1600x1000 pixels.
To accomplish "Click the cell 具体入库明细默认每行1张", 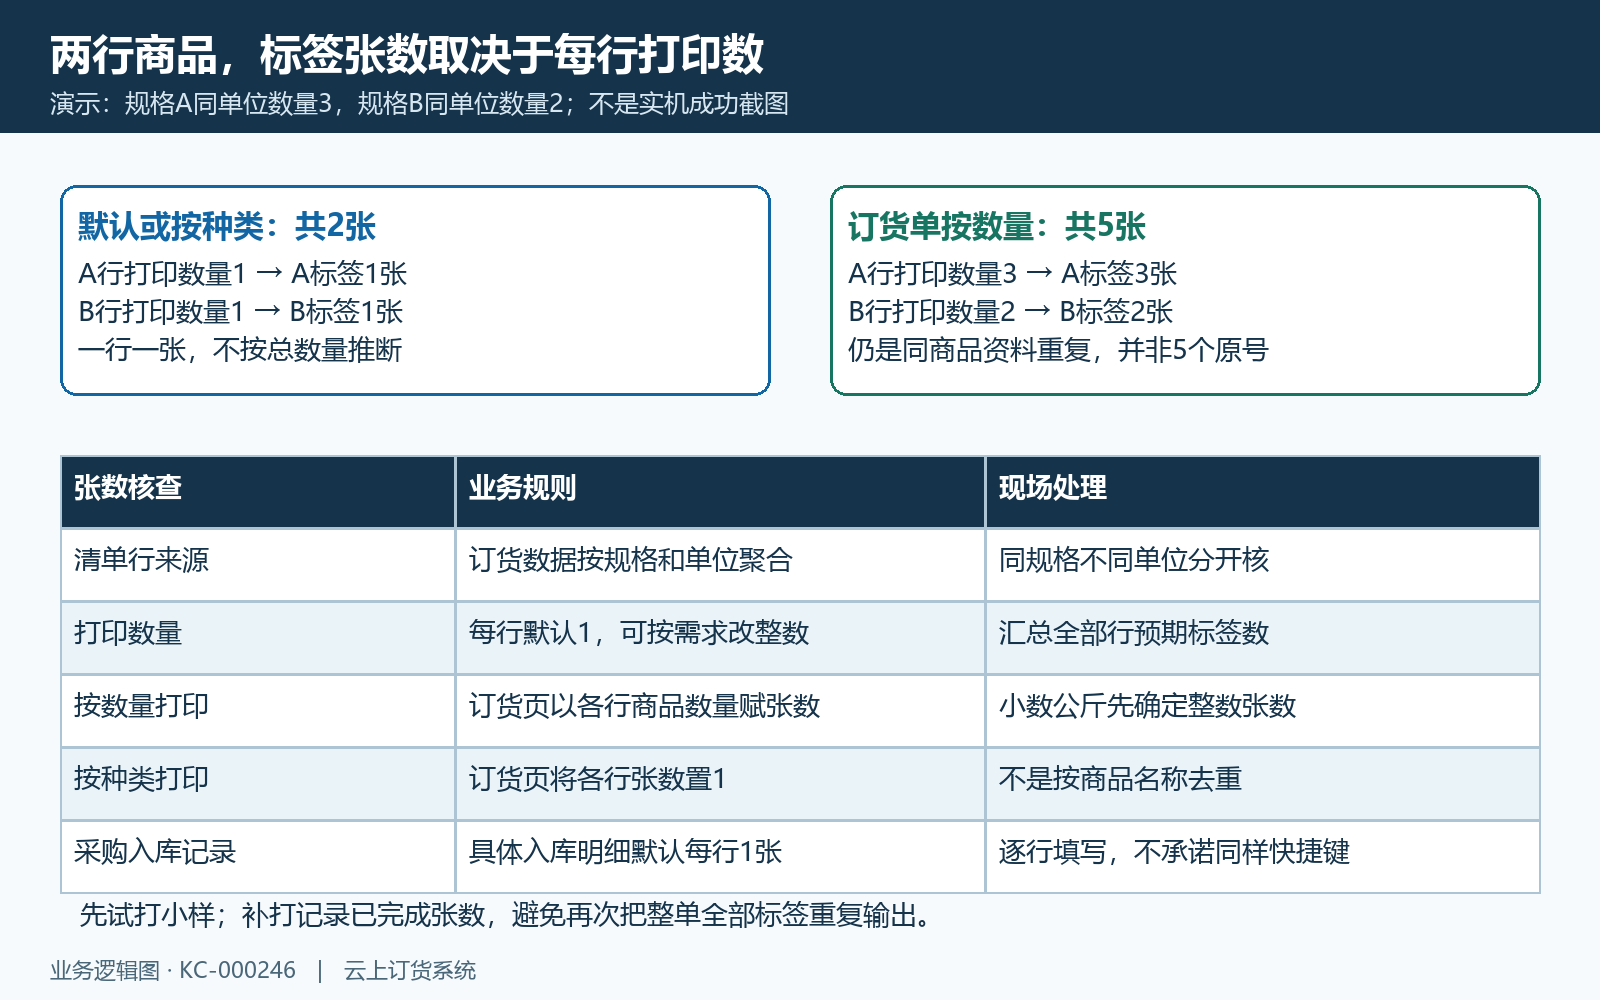I will (720, 856).
